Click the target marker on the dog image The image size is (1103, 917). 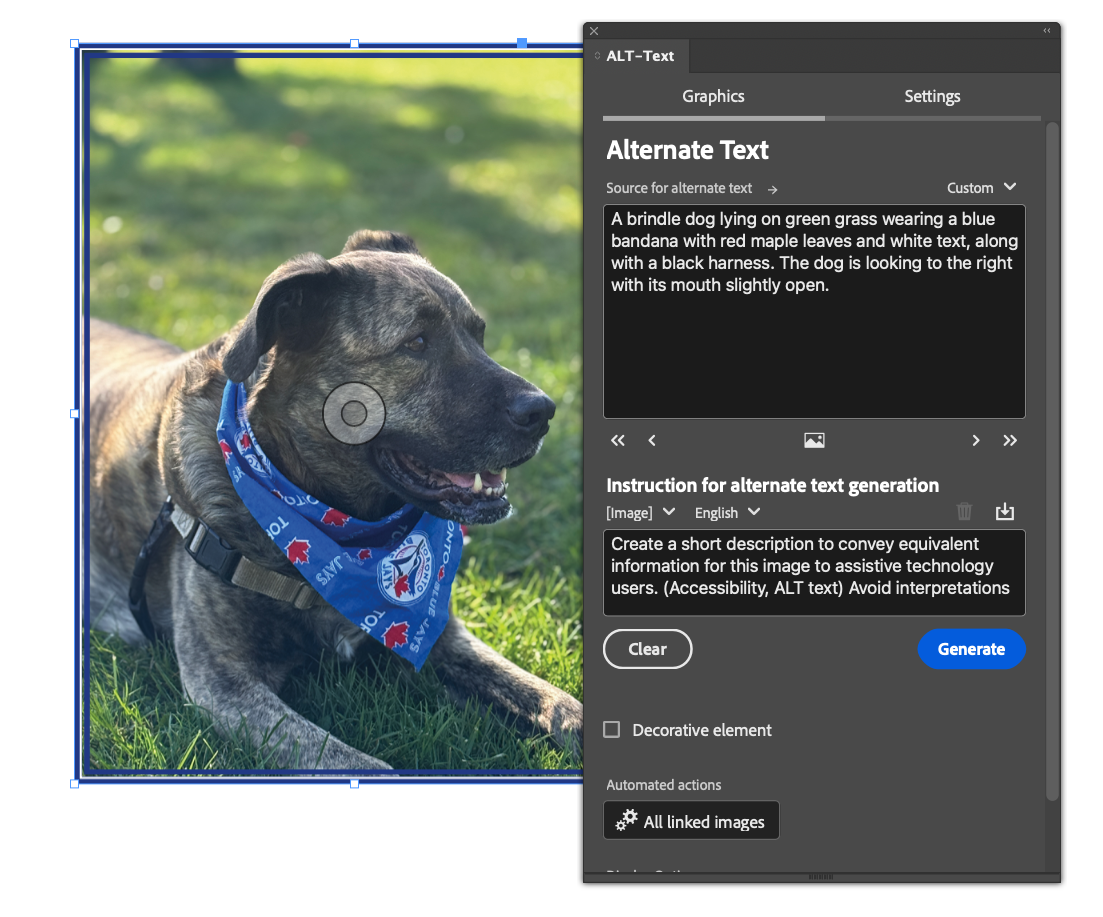point(356,412)
